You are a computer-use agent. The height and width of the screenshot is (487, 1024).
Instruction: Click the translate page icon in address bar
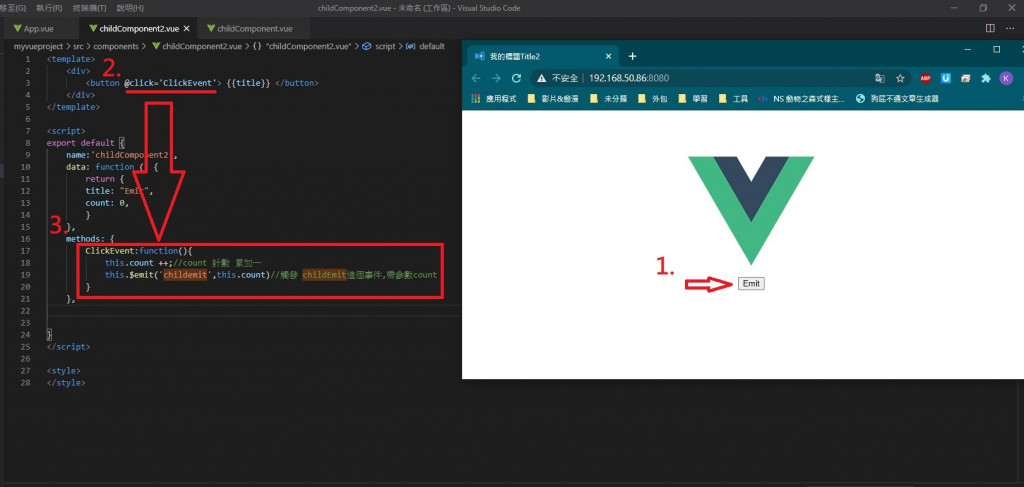pyautogui.click(x=880, y=78)
